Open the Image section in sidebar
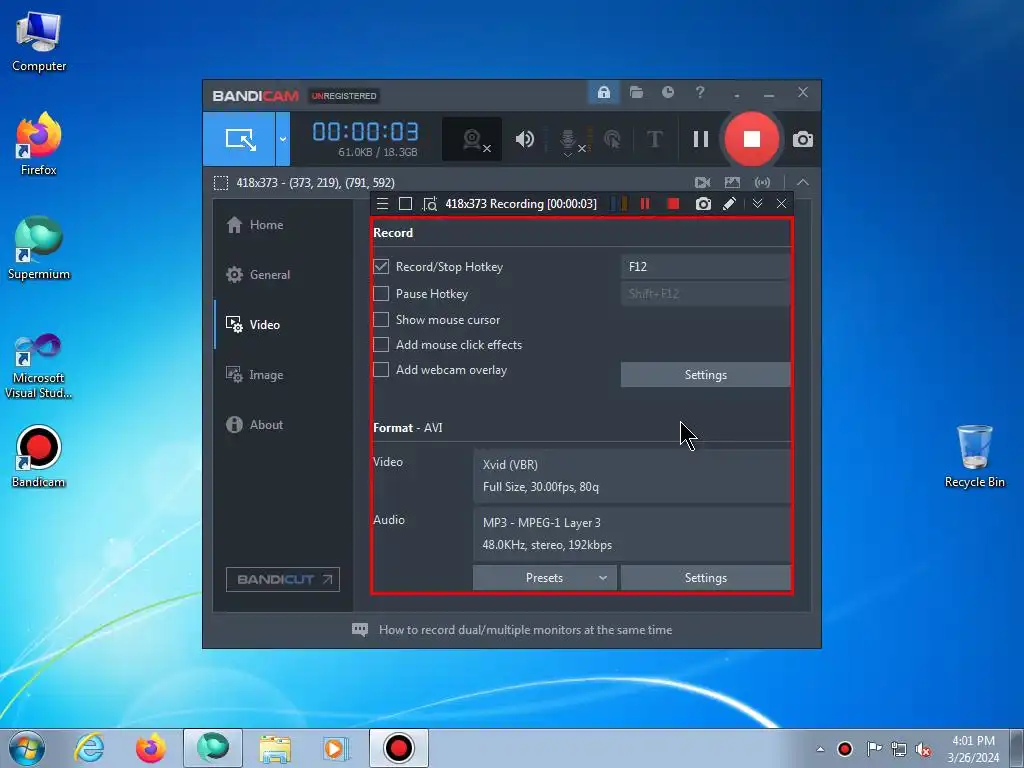 (x=283, y=375)
